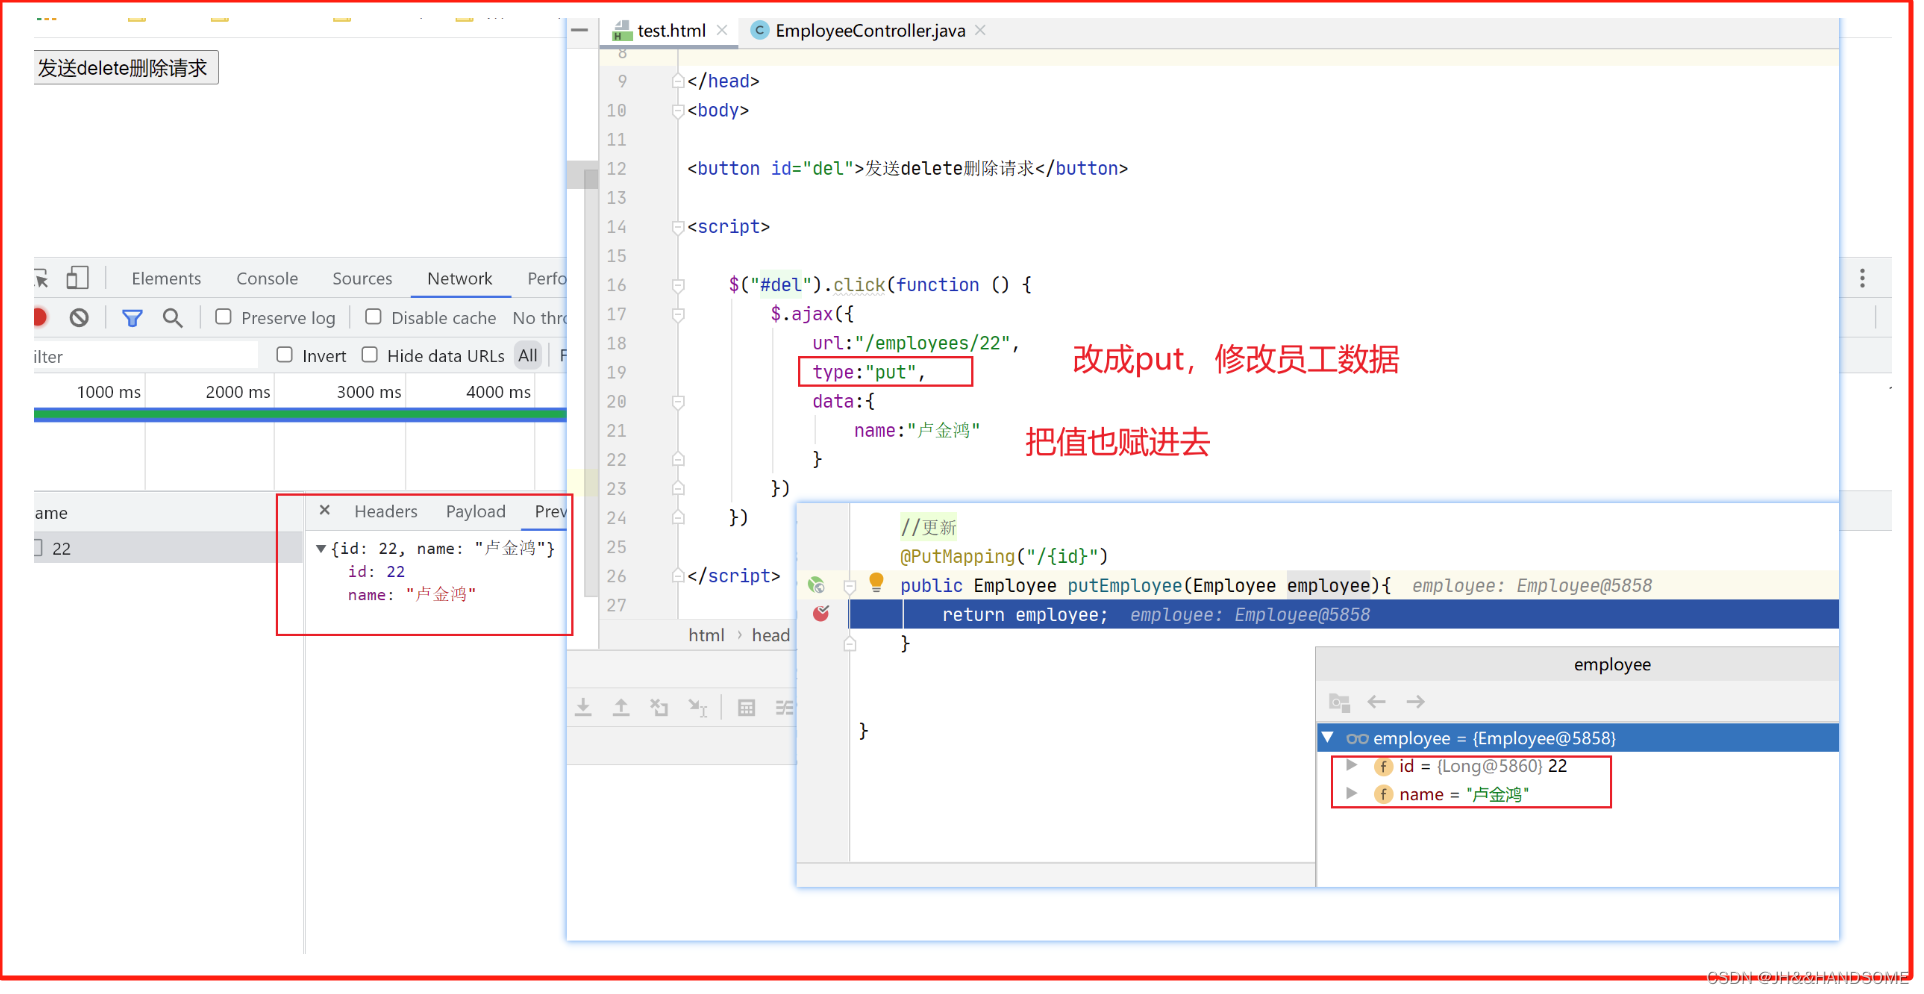1924x994 pixels.
Task: Click the forward arrow in employee popup
Action: [x=1415, y=702]
